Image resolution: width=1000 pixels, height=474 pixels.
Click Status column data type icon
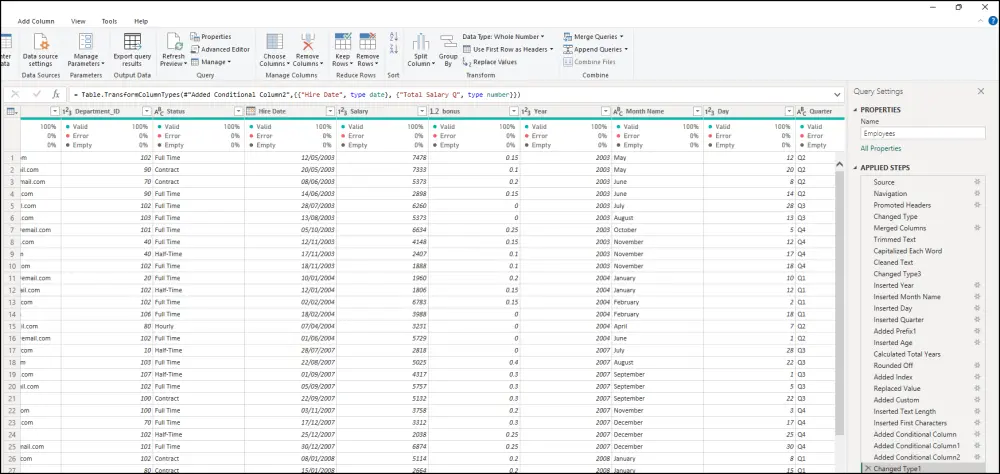click(x=159, y=111)
